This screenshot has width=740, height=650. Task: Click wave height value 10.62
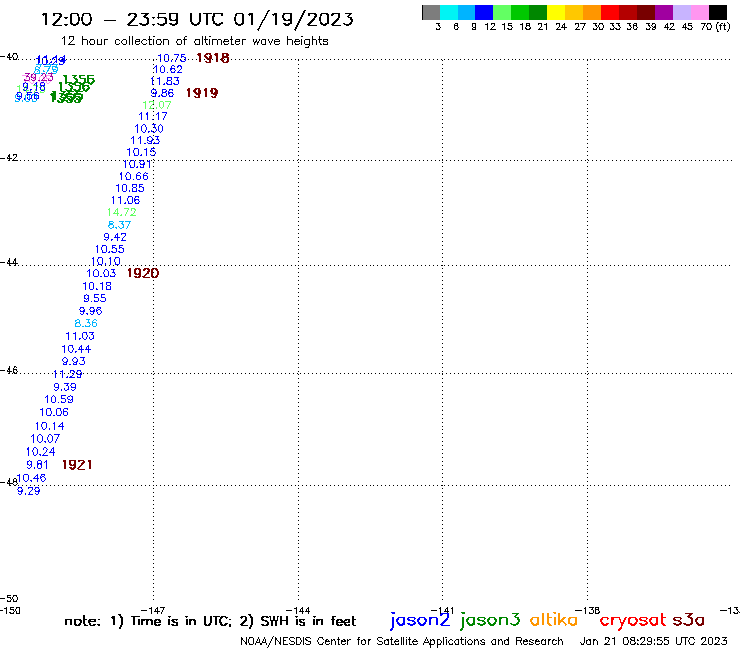point(168,69)
